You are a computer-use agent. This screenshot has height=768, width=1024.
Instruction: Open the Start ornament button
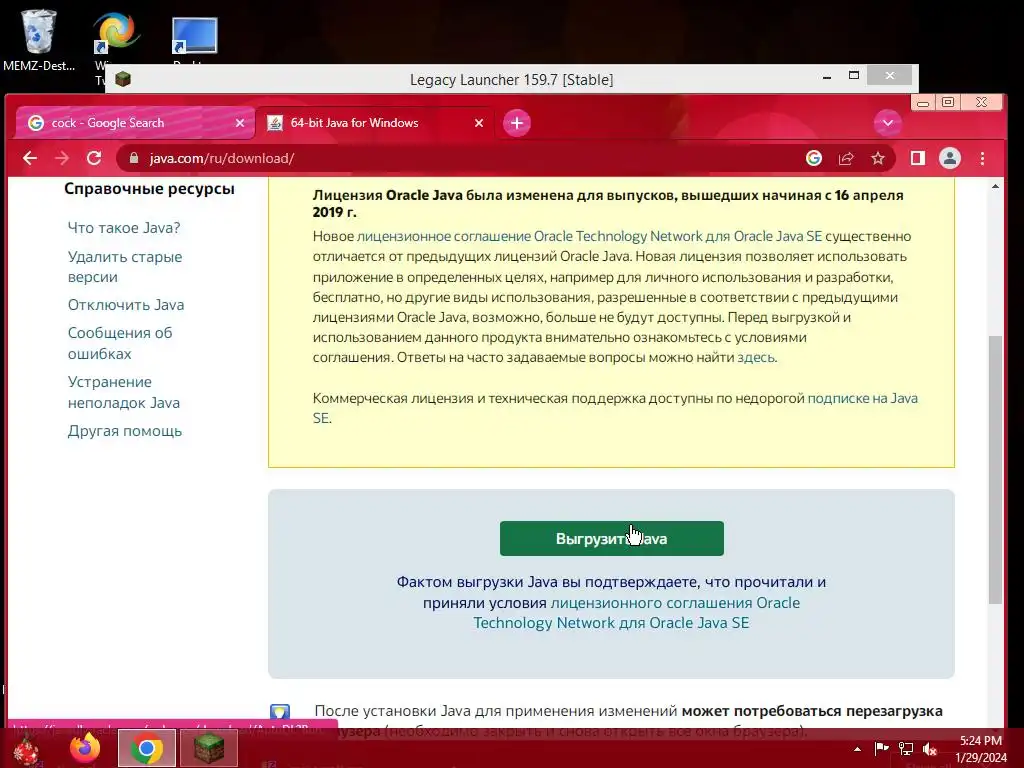pyautogui.click(x=26, y=750)
